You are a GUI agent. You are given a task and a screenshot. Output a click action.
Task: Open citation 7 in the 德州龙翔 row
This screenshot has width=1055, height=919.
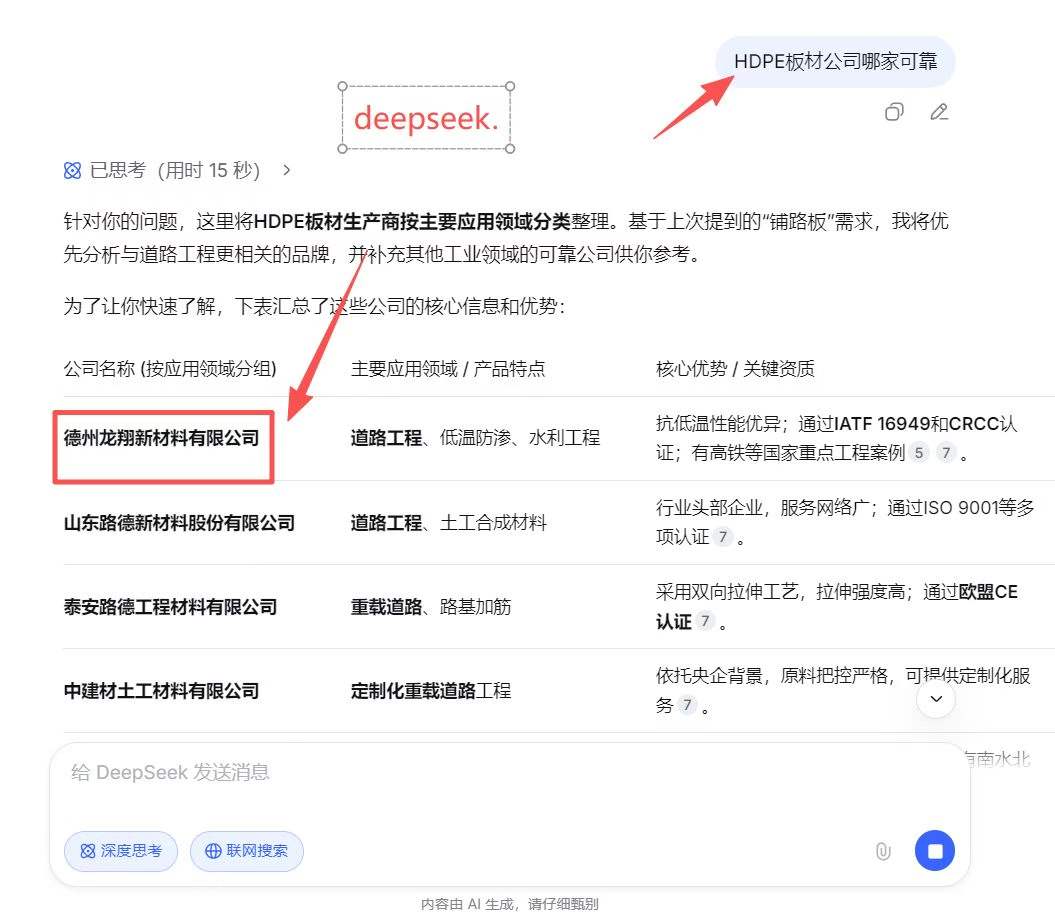[x=946, y=453]
